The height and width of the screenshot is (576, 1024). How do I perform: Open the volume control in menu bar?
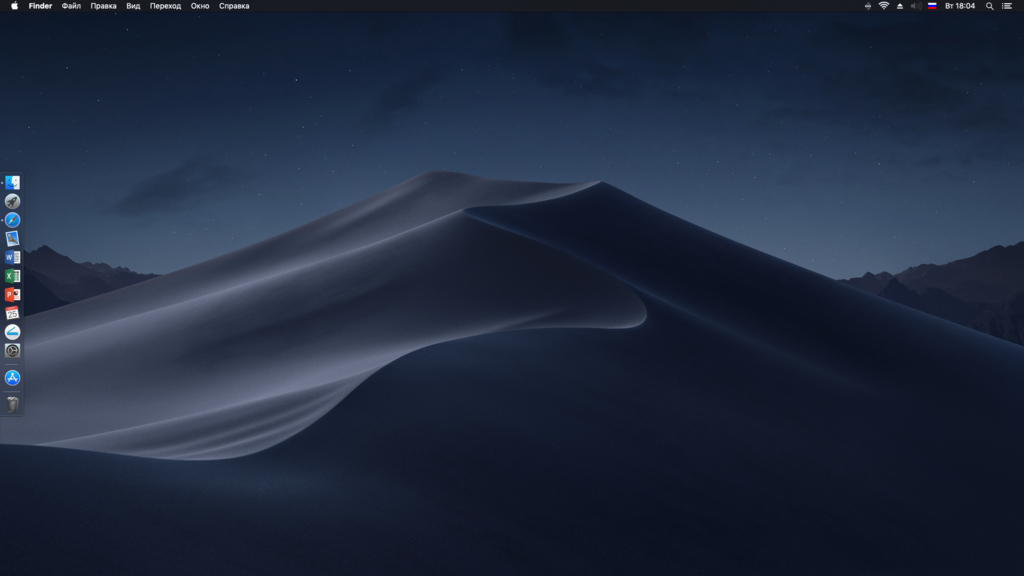click(916, 6)
